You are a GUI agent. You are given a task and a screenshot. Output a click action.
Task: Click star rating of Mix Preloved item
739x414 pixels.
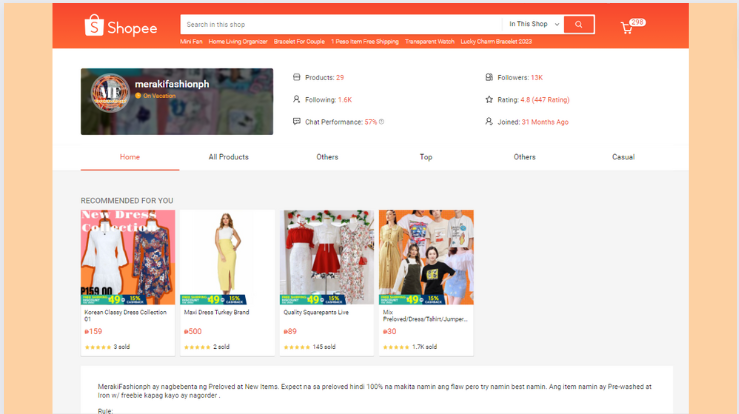(396, 347)
